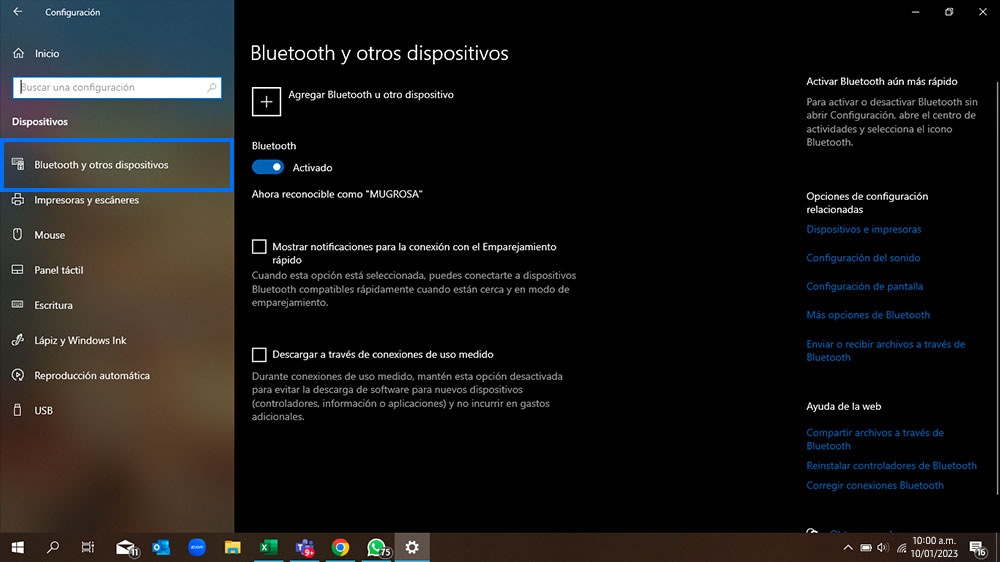Screen dimensions: 1000x562
Task: Open WhatsApp from the taskbar
Action: click(x=376, y=547)
